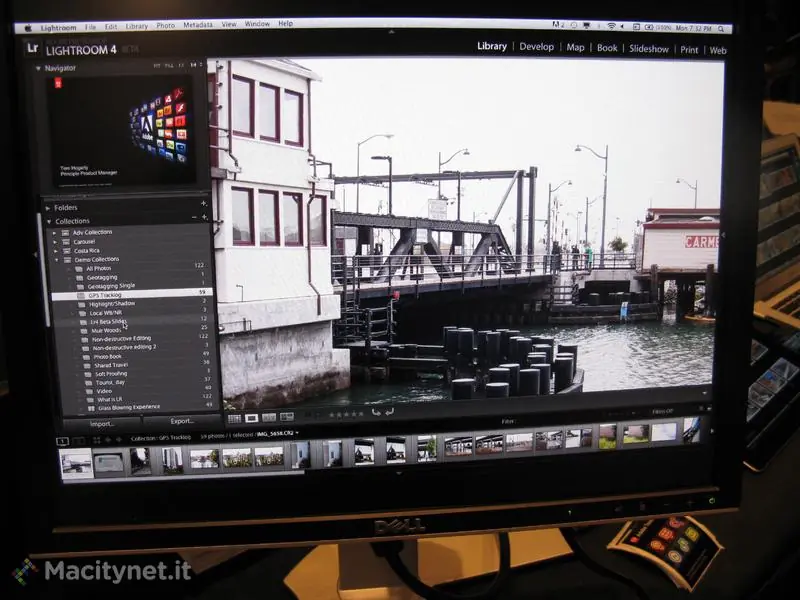Open filmstrip source dropdown after IMG filename
800x600 pixels.
click(x=297, y=434)
